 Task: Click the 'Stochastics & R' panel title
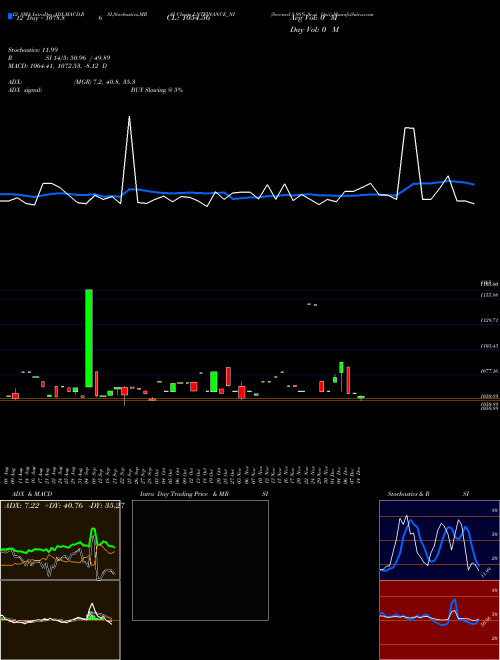[409, 494]
